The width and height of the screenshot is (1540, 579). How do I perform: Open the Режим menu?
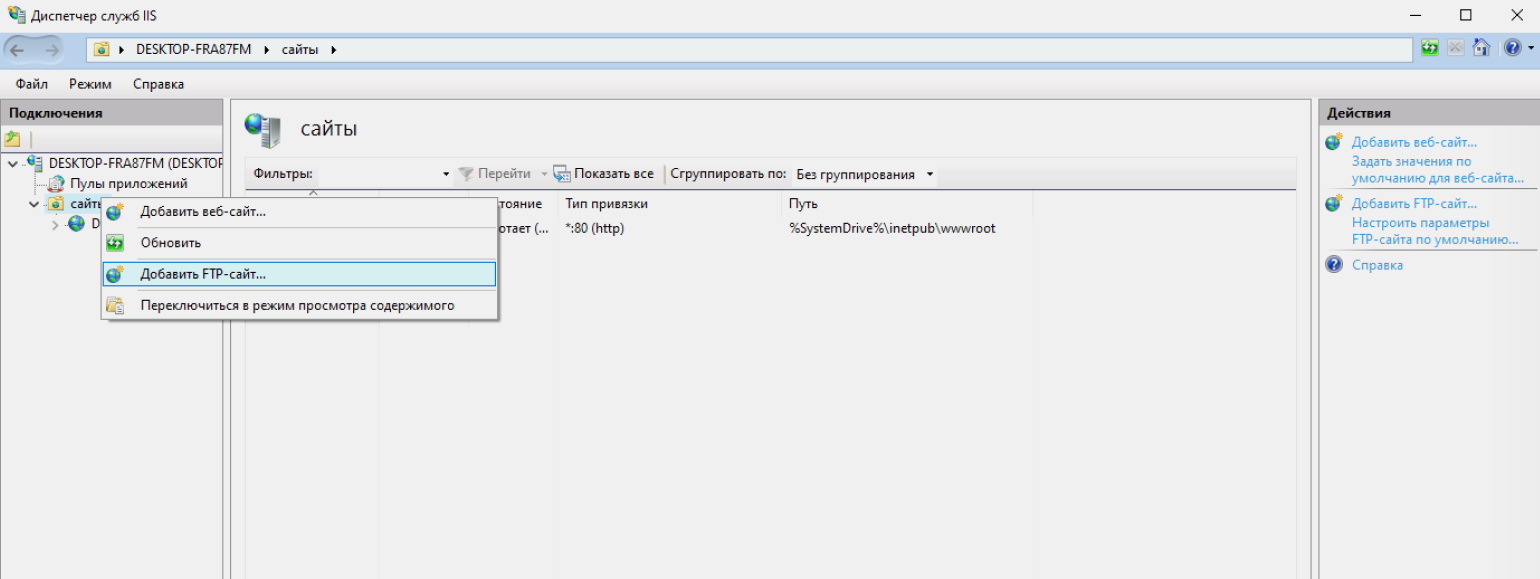(90, 84)
